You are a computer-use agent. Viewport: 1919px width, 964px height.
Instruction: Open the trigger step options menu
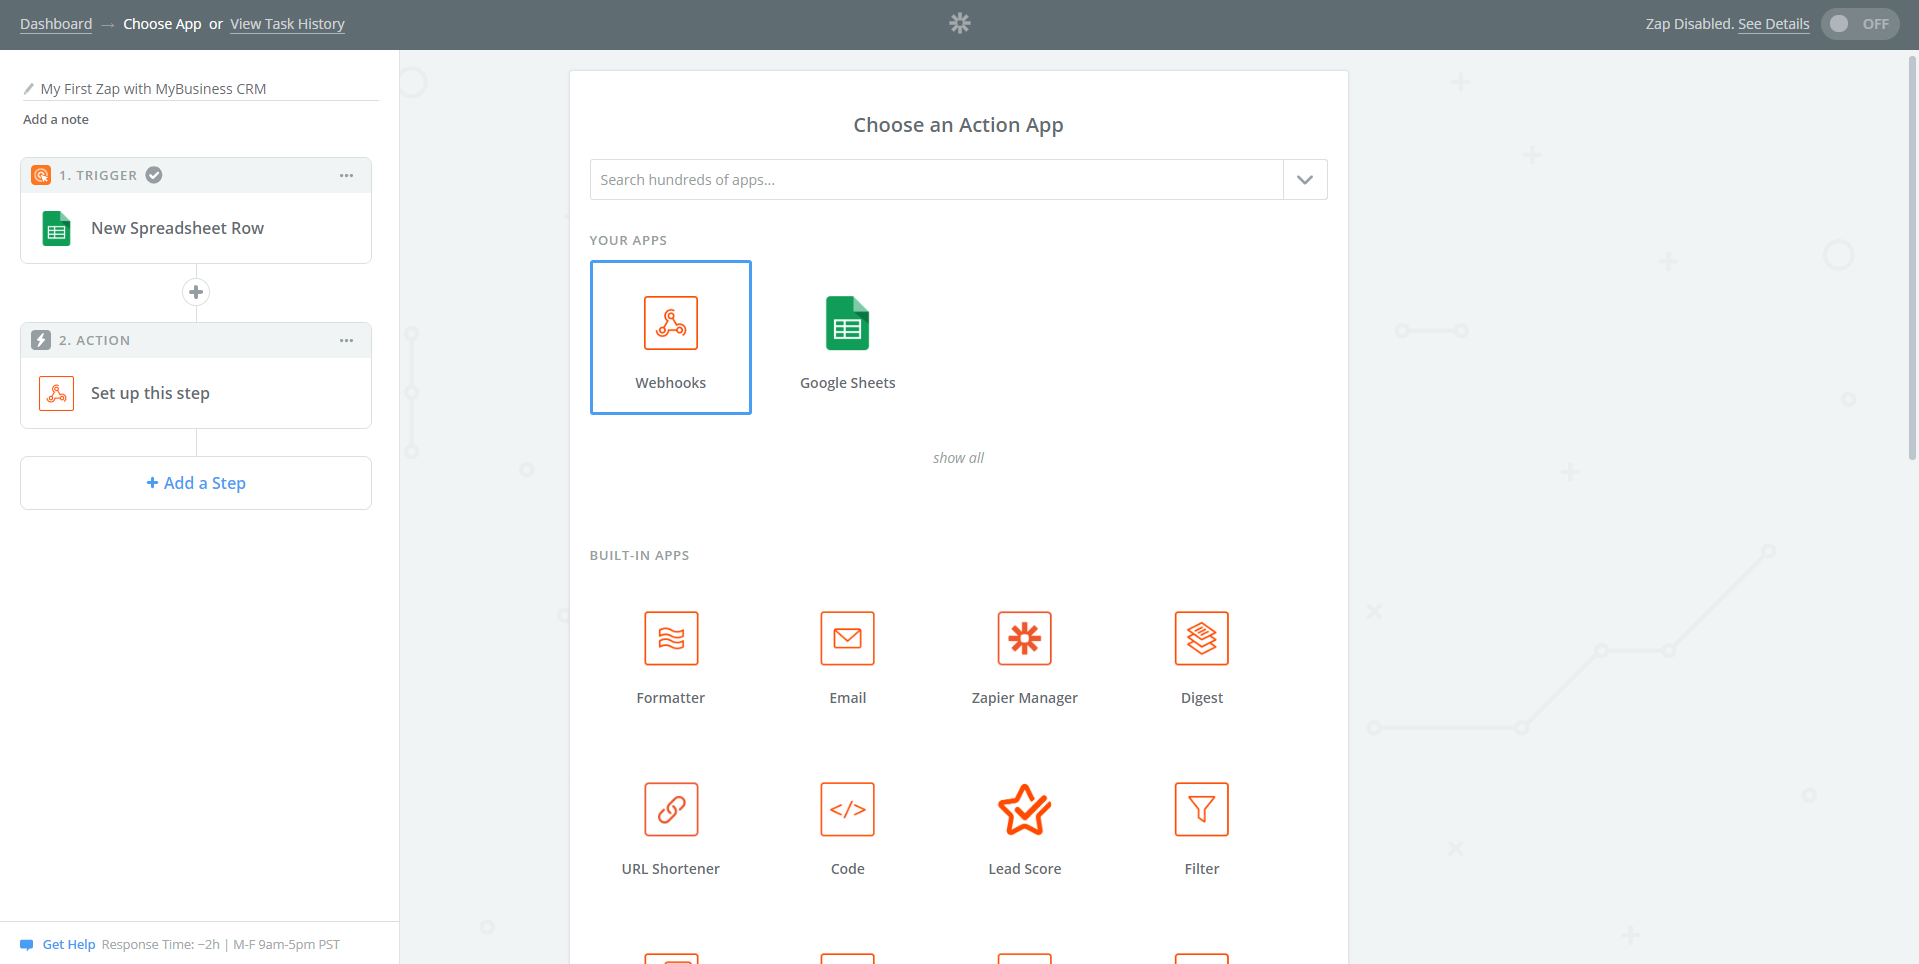coord(346,175)
